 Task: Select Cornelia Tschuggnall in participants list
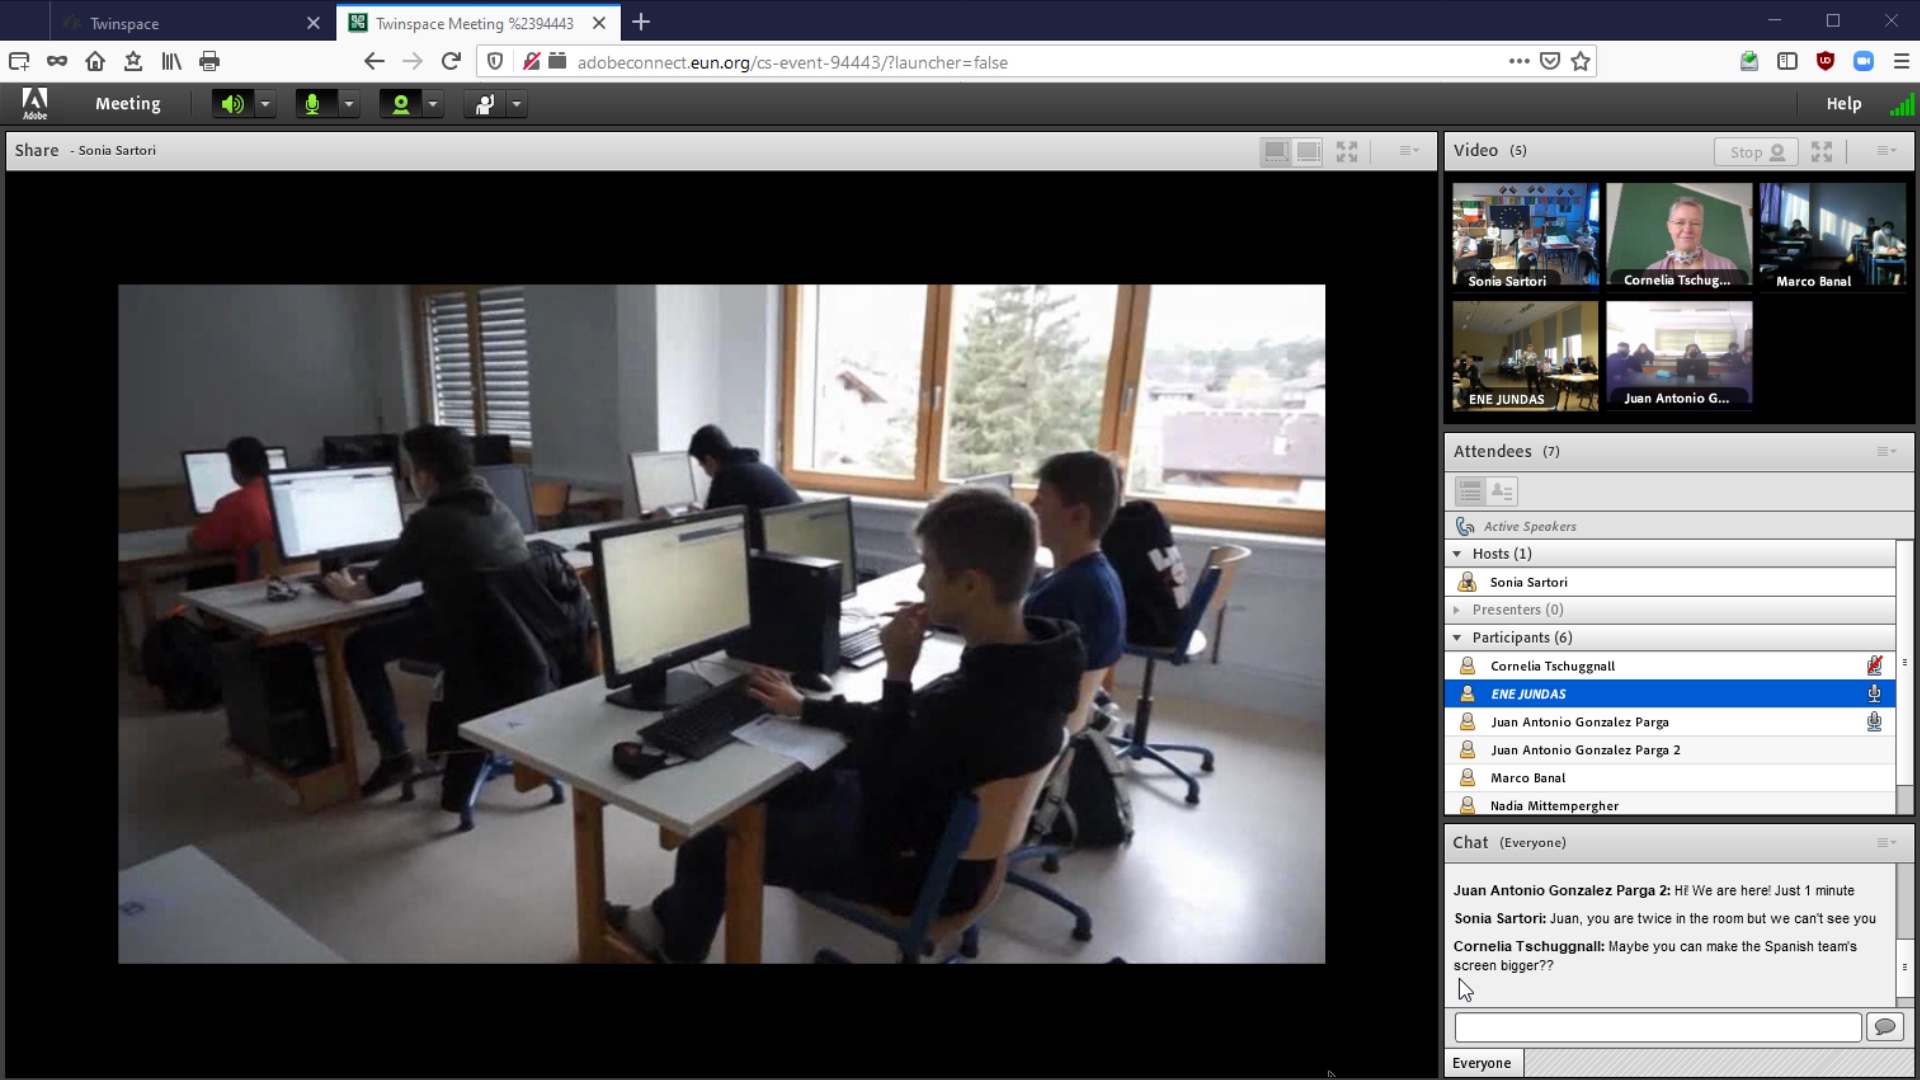coord(1670,666)
